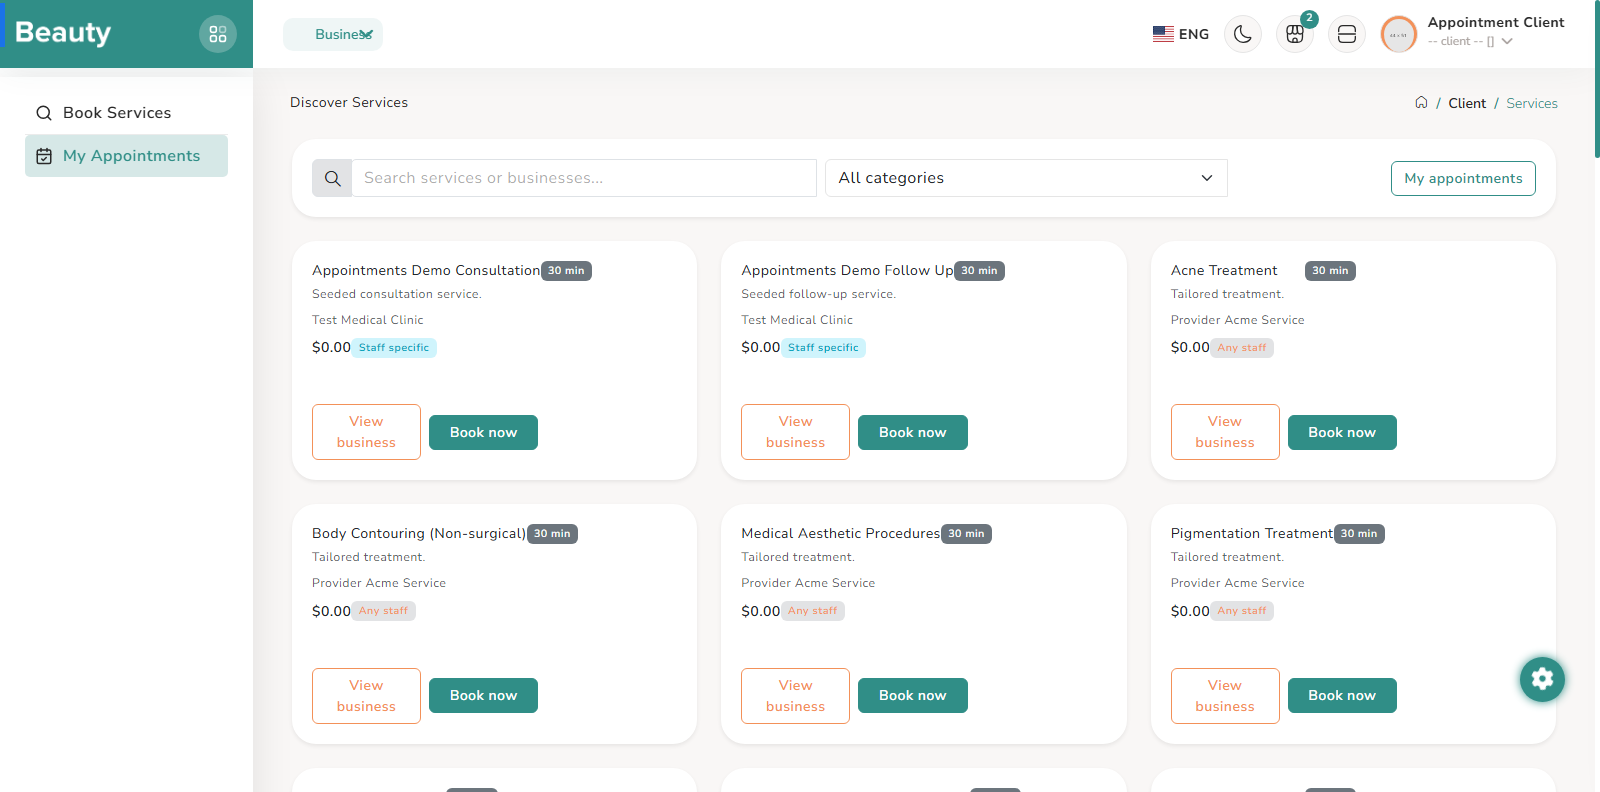This screenshot has width=1600, height=792.
Task: Click Staff specific tag on Demo Follow Up
Action: [823, 348]
